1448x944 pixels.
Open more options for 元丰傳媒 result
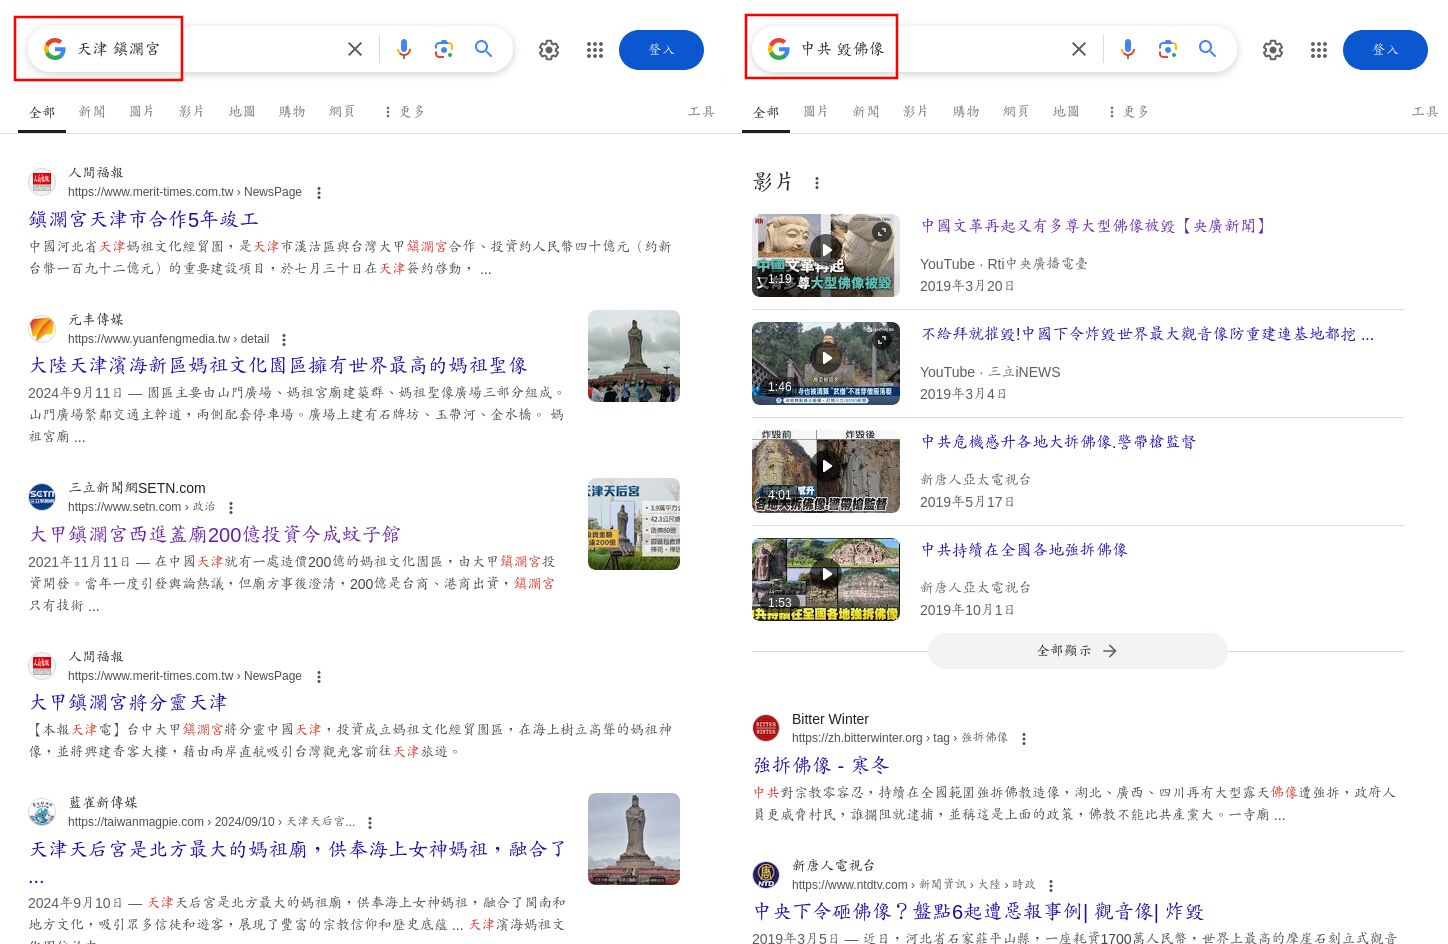[x=284, y=340]
